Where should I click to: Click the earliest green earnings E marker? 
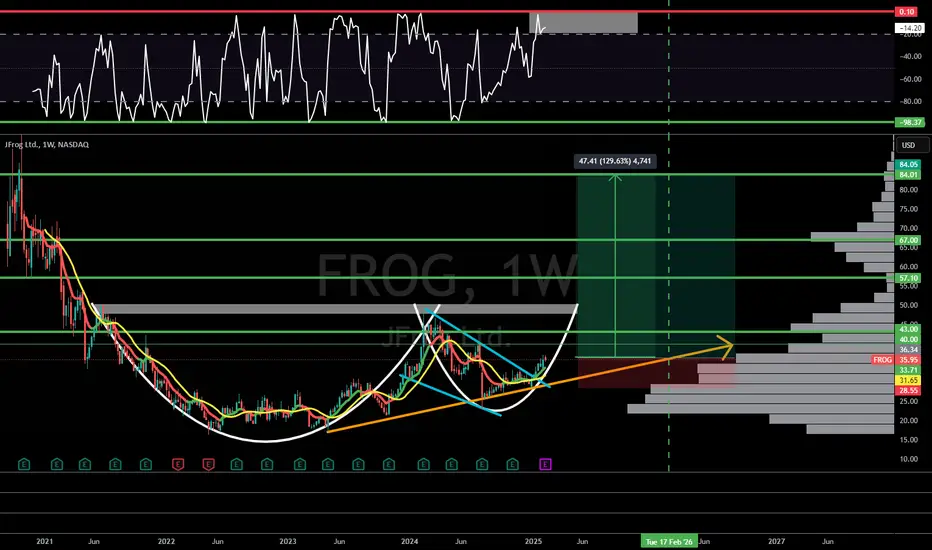coord(24,464)
